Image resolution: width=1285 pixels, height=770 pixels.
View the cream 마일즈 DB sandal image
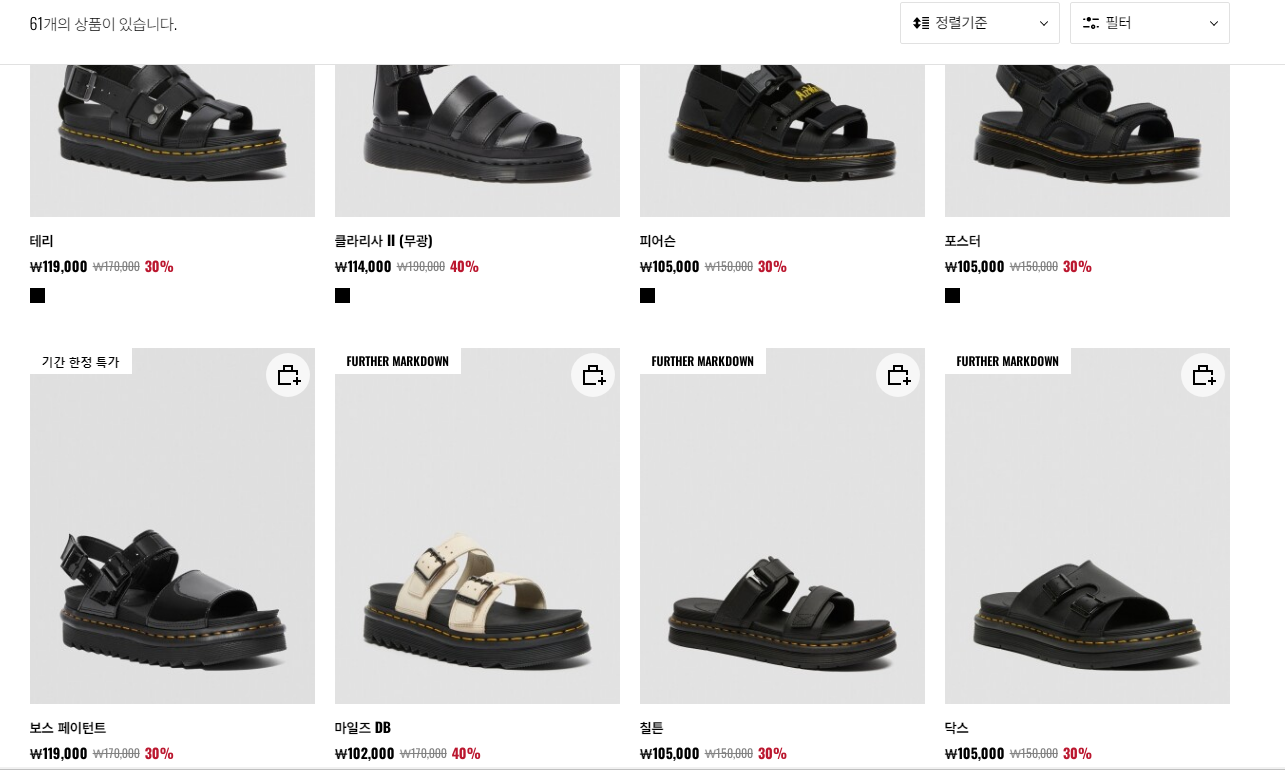point(477,526)
